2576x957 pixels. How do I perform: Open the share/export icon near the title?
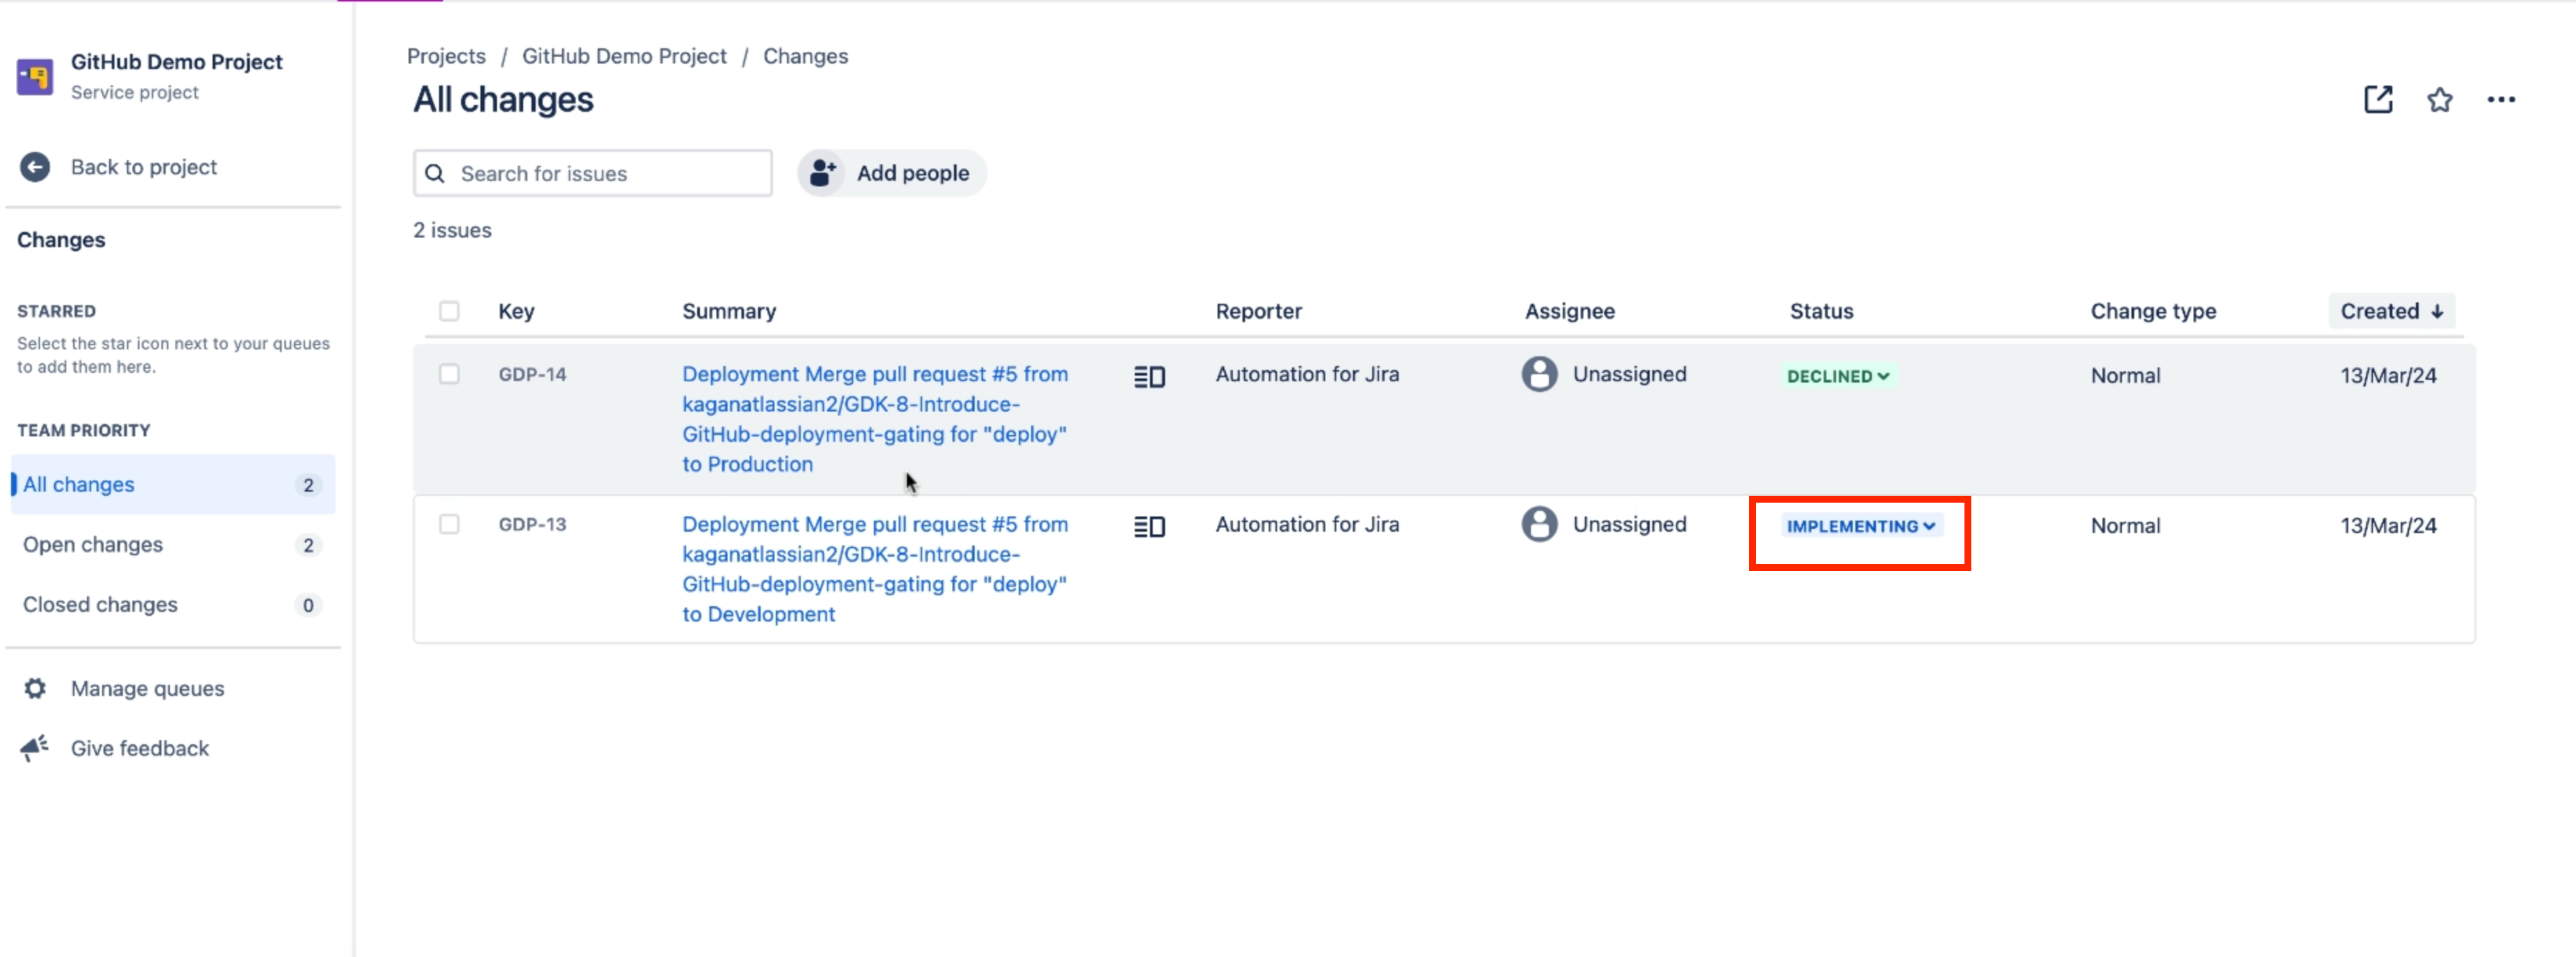(x=2378, y=99)
